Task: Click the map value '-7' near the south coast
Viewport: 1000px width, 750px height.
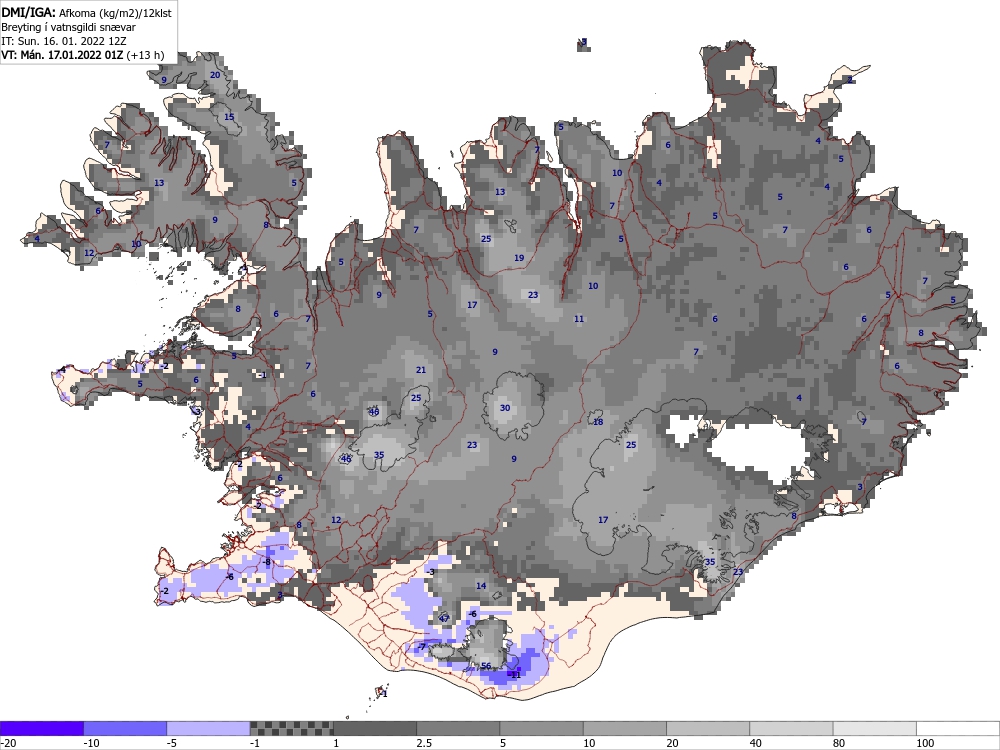Action: [x=422, y=647]
